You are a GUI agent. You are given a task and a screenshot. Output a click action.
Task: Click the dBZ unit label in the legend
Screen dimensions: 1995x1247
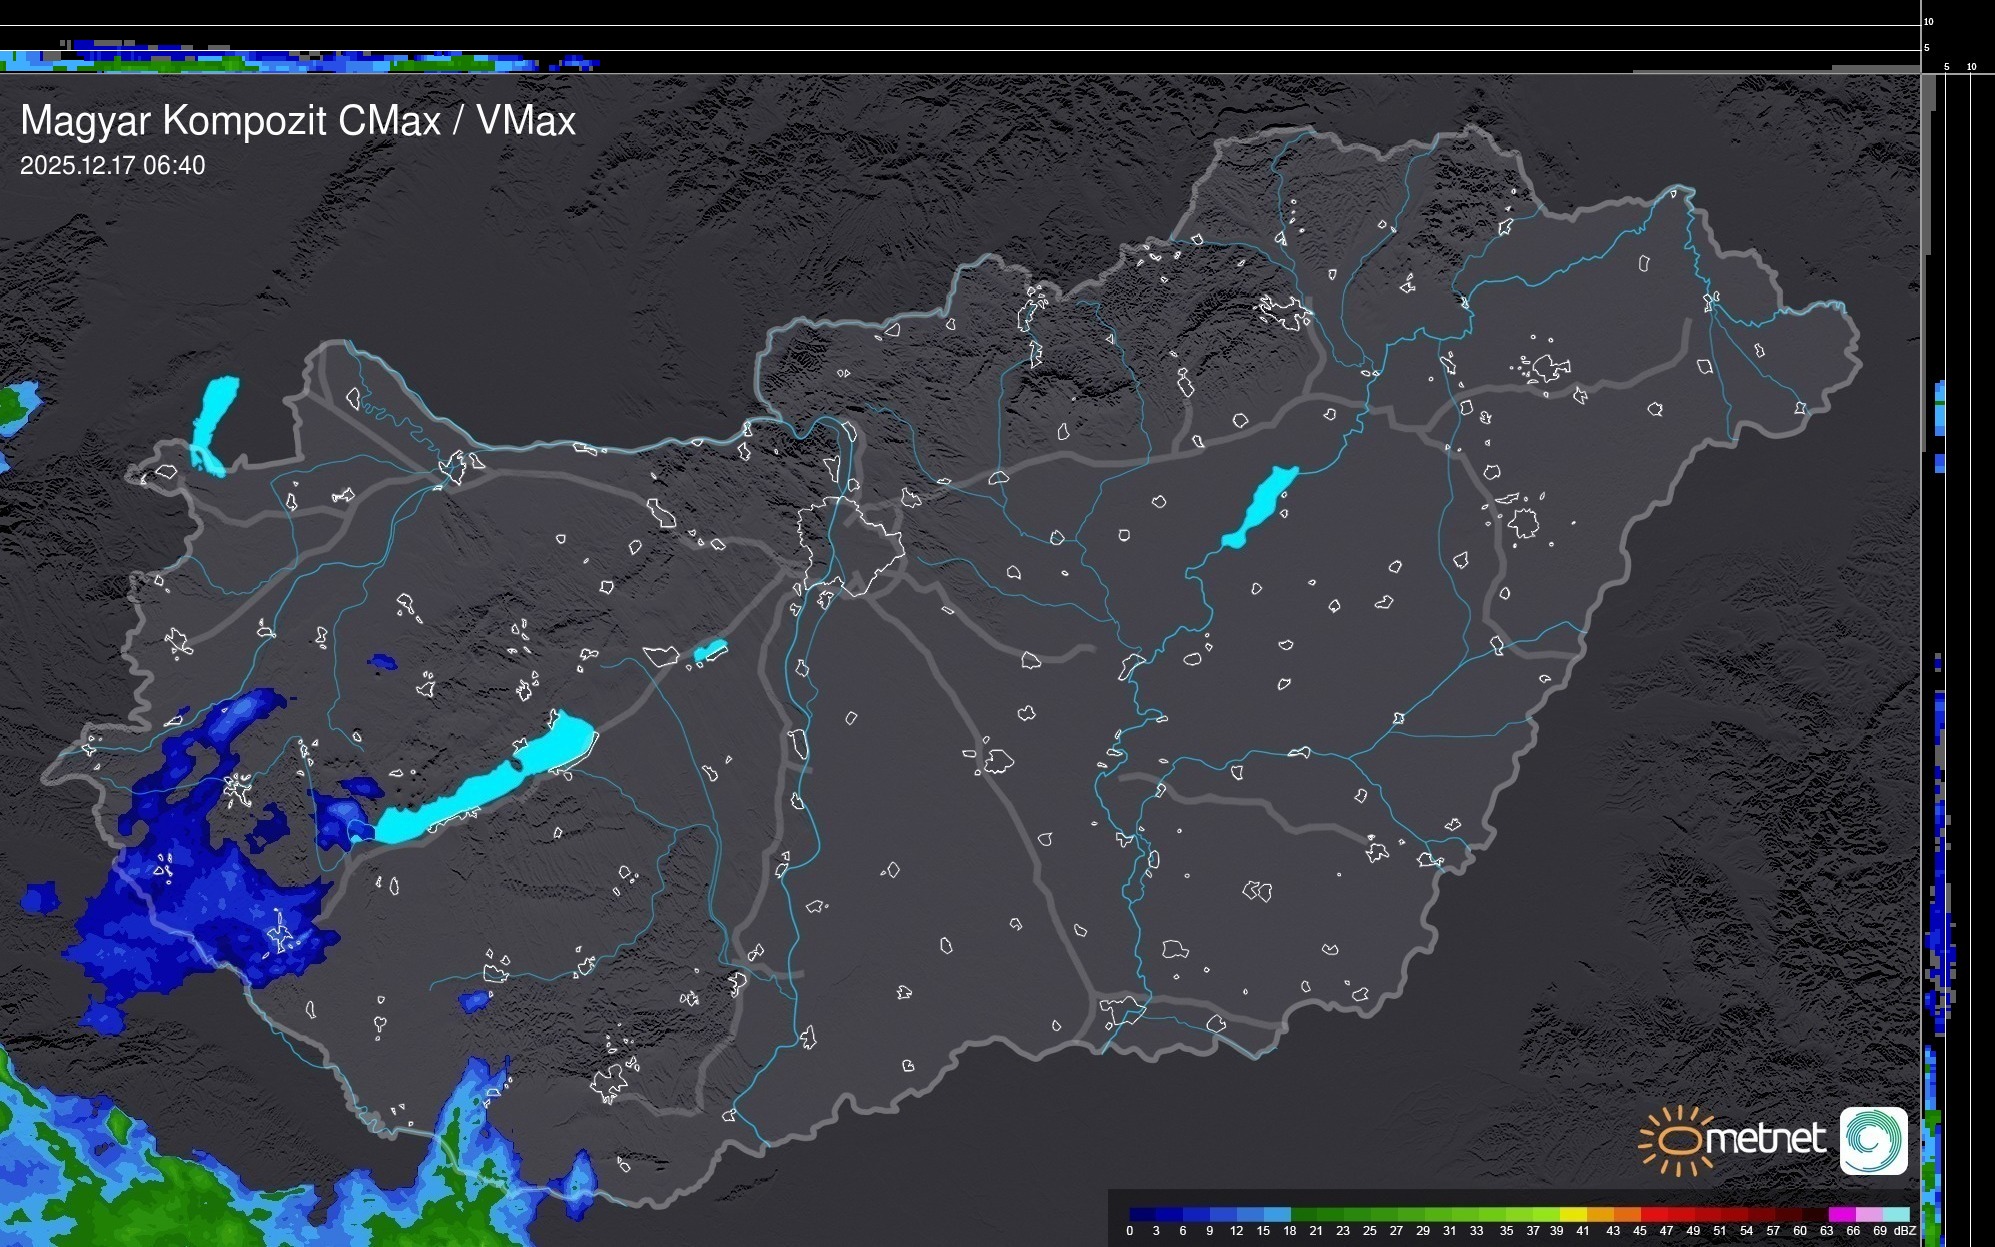tap(1904, 1231)
